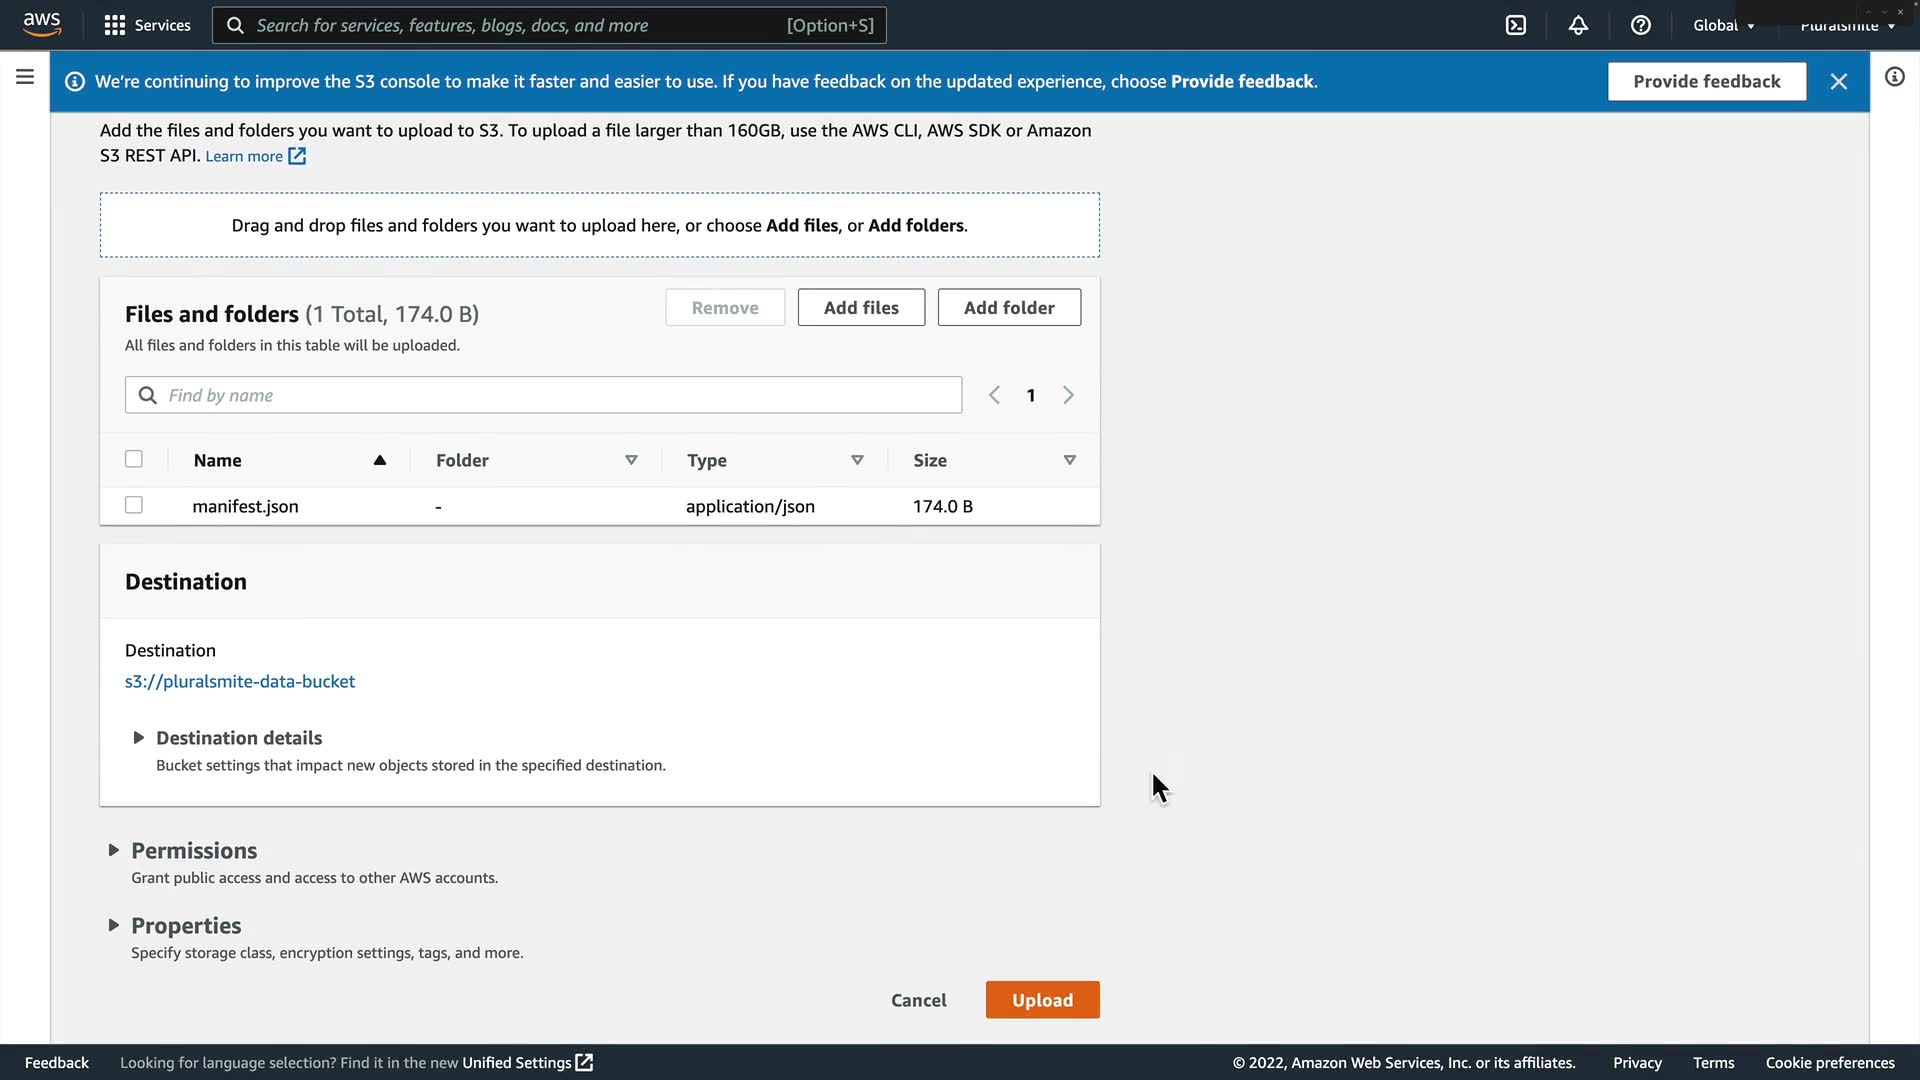
Task: Go to next page of files
Action: [x=1068, y=395]
